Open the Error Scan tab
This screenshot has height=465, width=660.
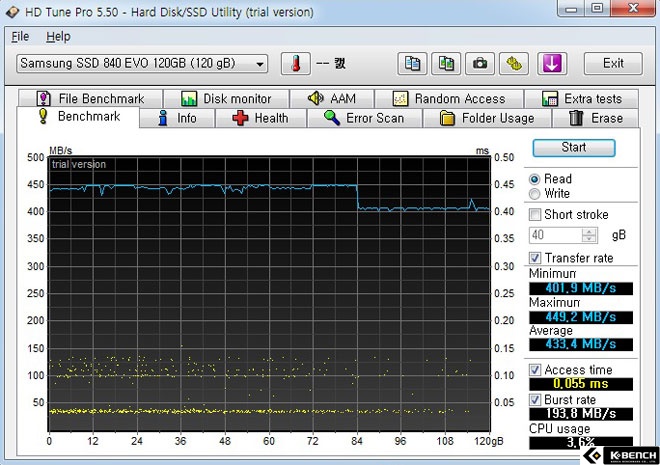tap(365, 118)
